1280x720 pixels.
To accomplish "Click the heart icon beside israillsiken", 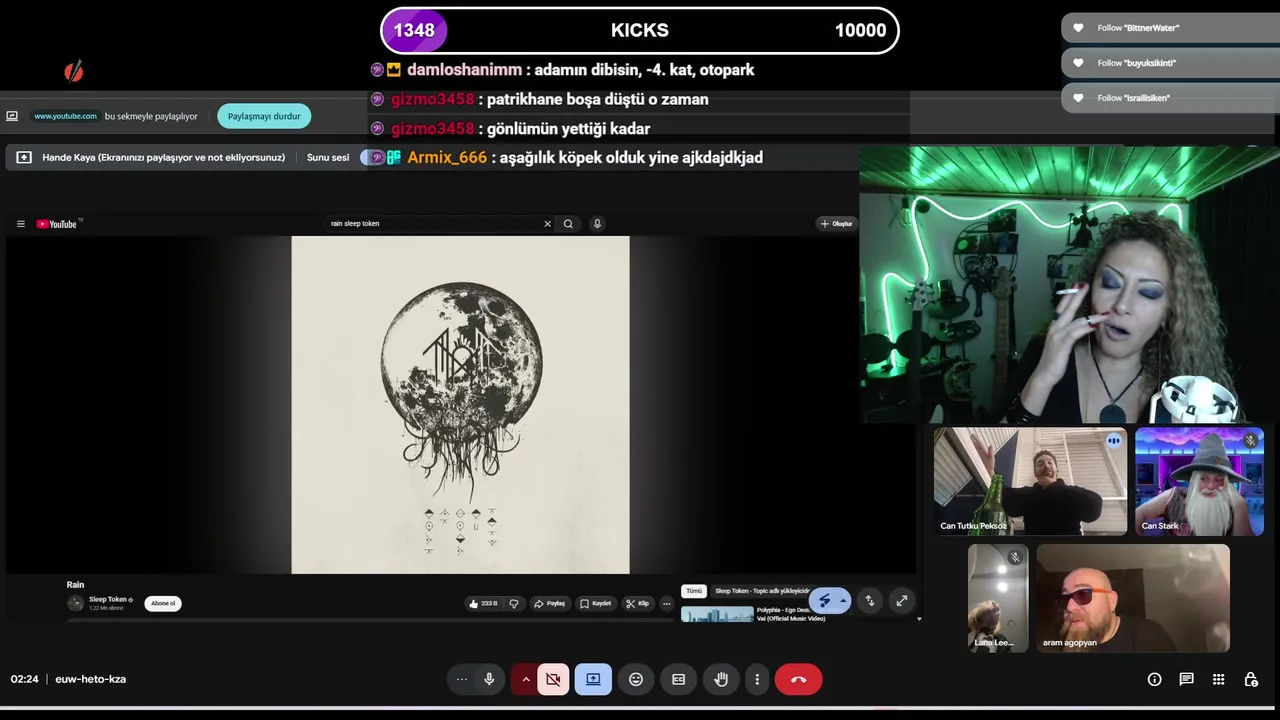I will point(1078,98).
